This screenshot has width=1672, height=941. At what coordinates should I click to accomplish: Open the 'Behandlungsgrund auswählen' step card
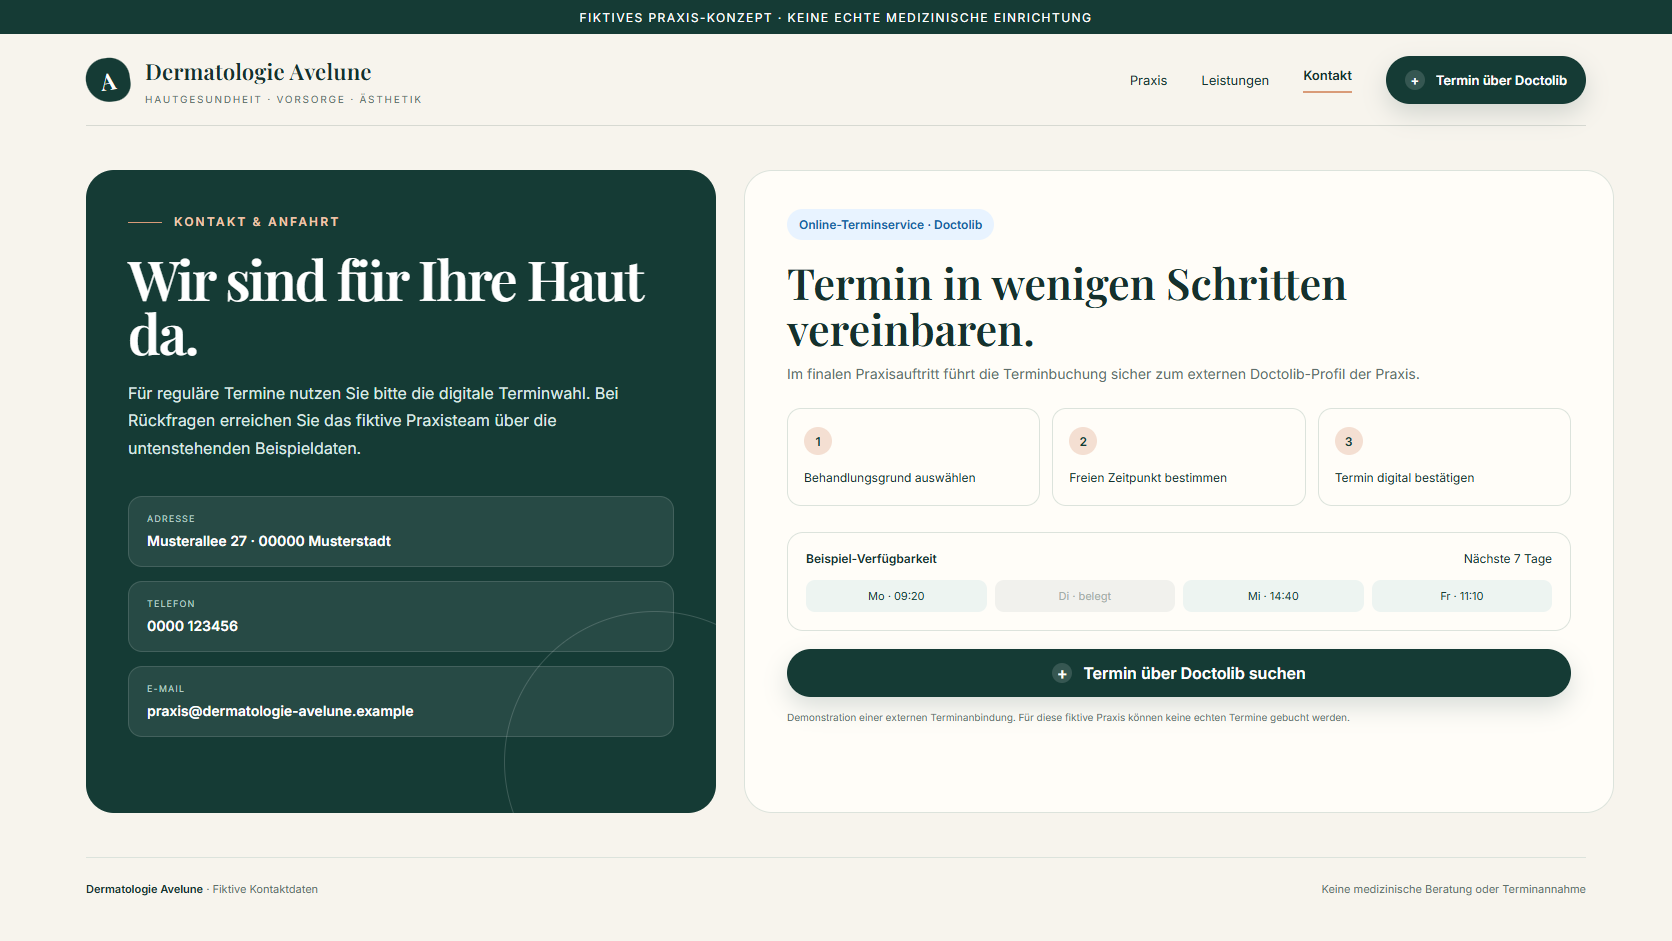click(x=913, y=457)
